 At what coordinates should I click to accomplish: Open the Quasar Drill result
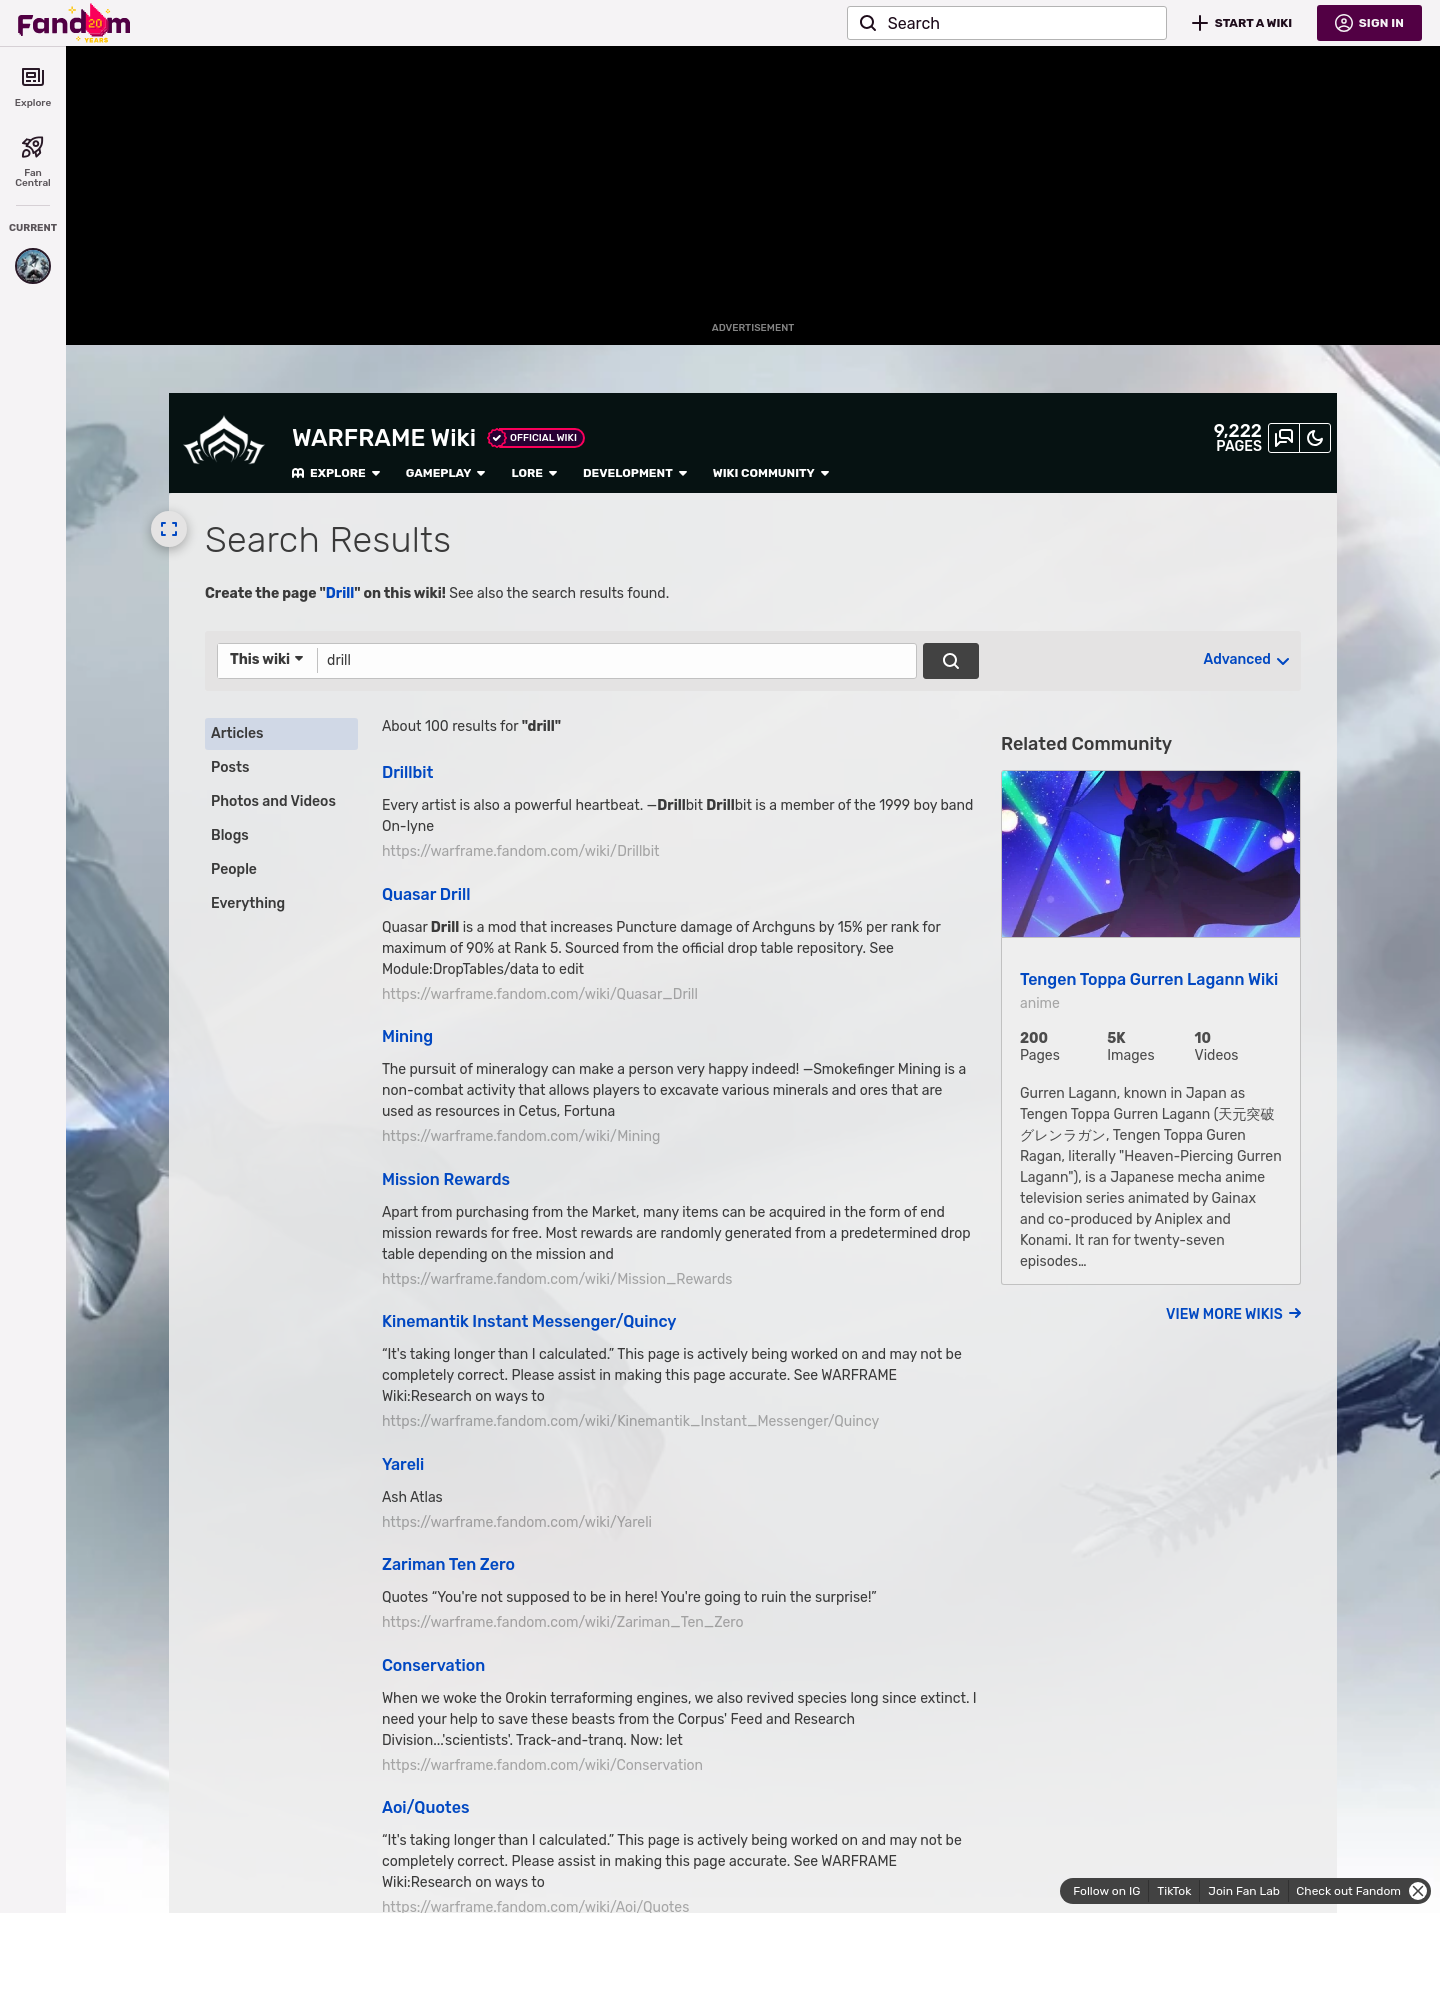pyautogui.click(x=426, y=894)
